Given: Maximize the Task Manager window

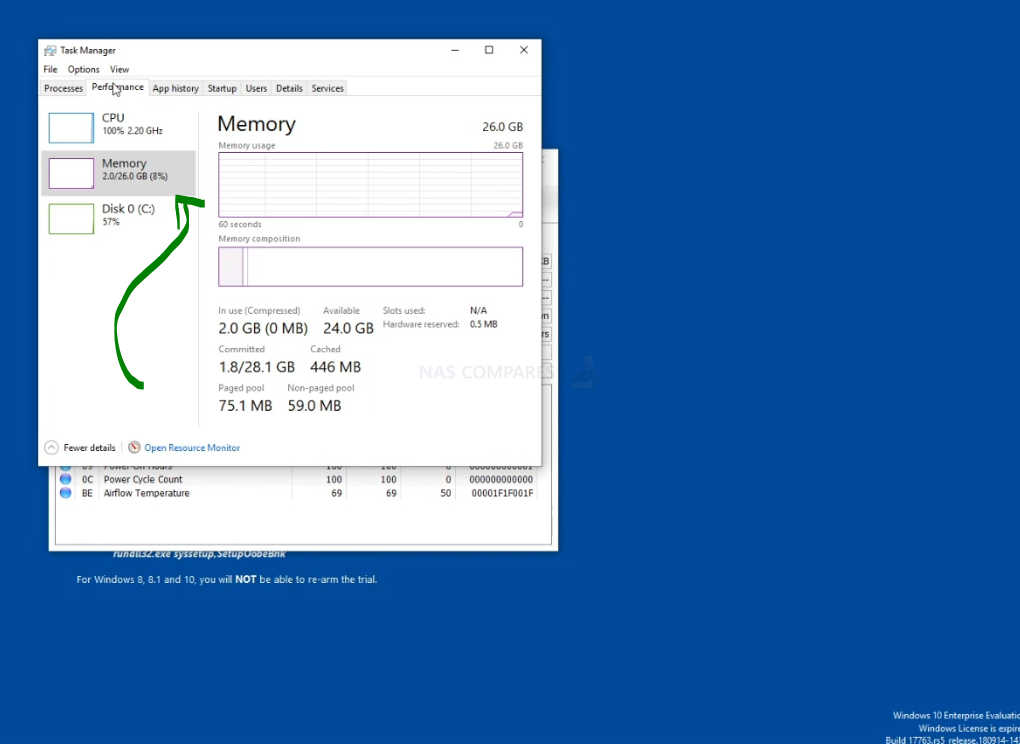Looking at the screenshot, I should [489, 50].
